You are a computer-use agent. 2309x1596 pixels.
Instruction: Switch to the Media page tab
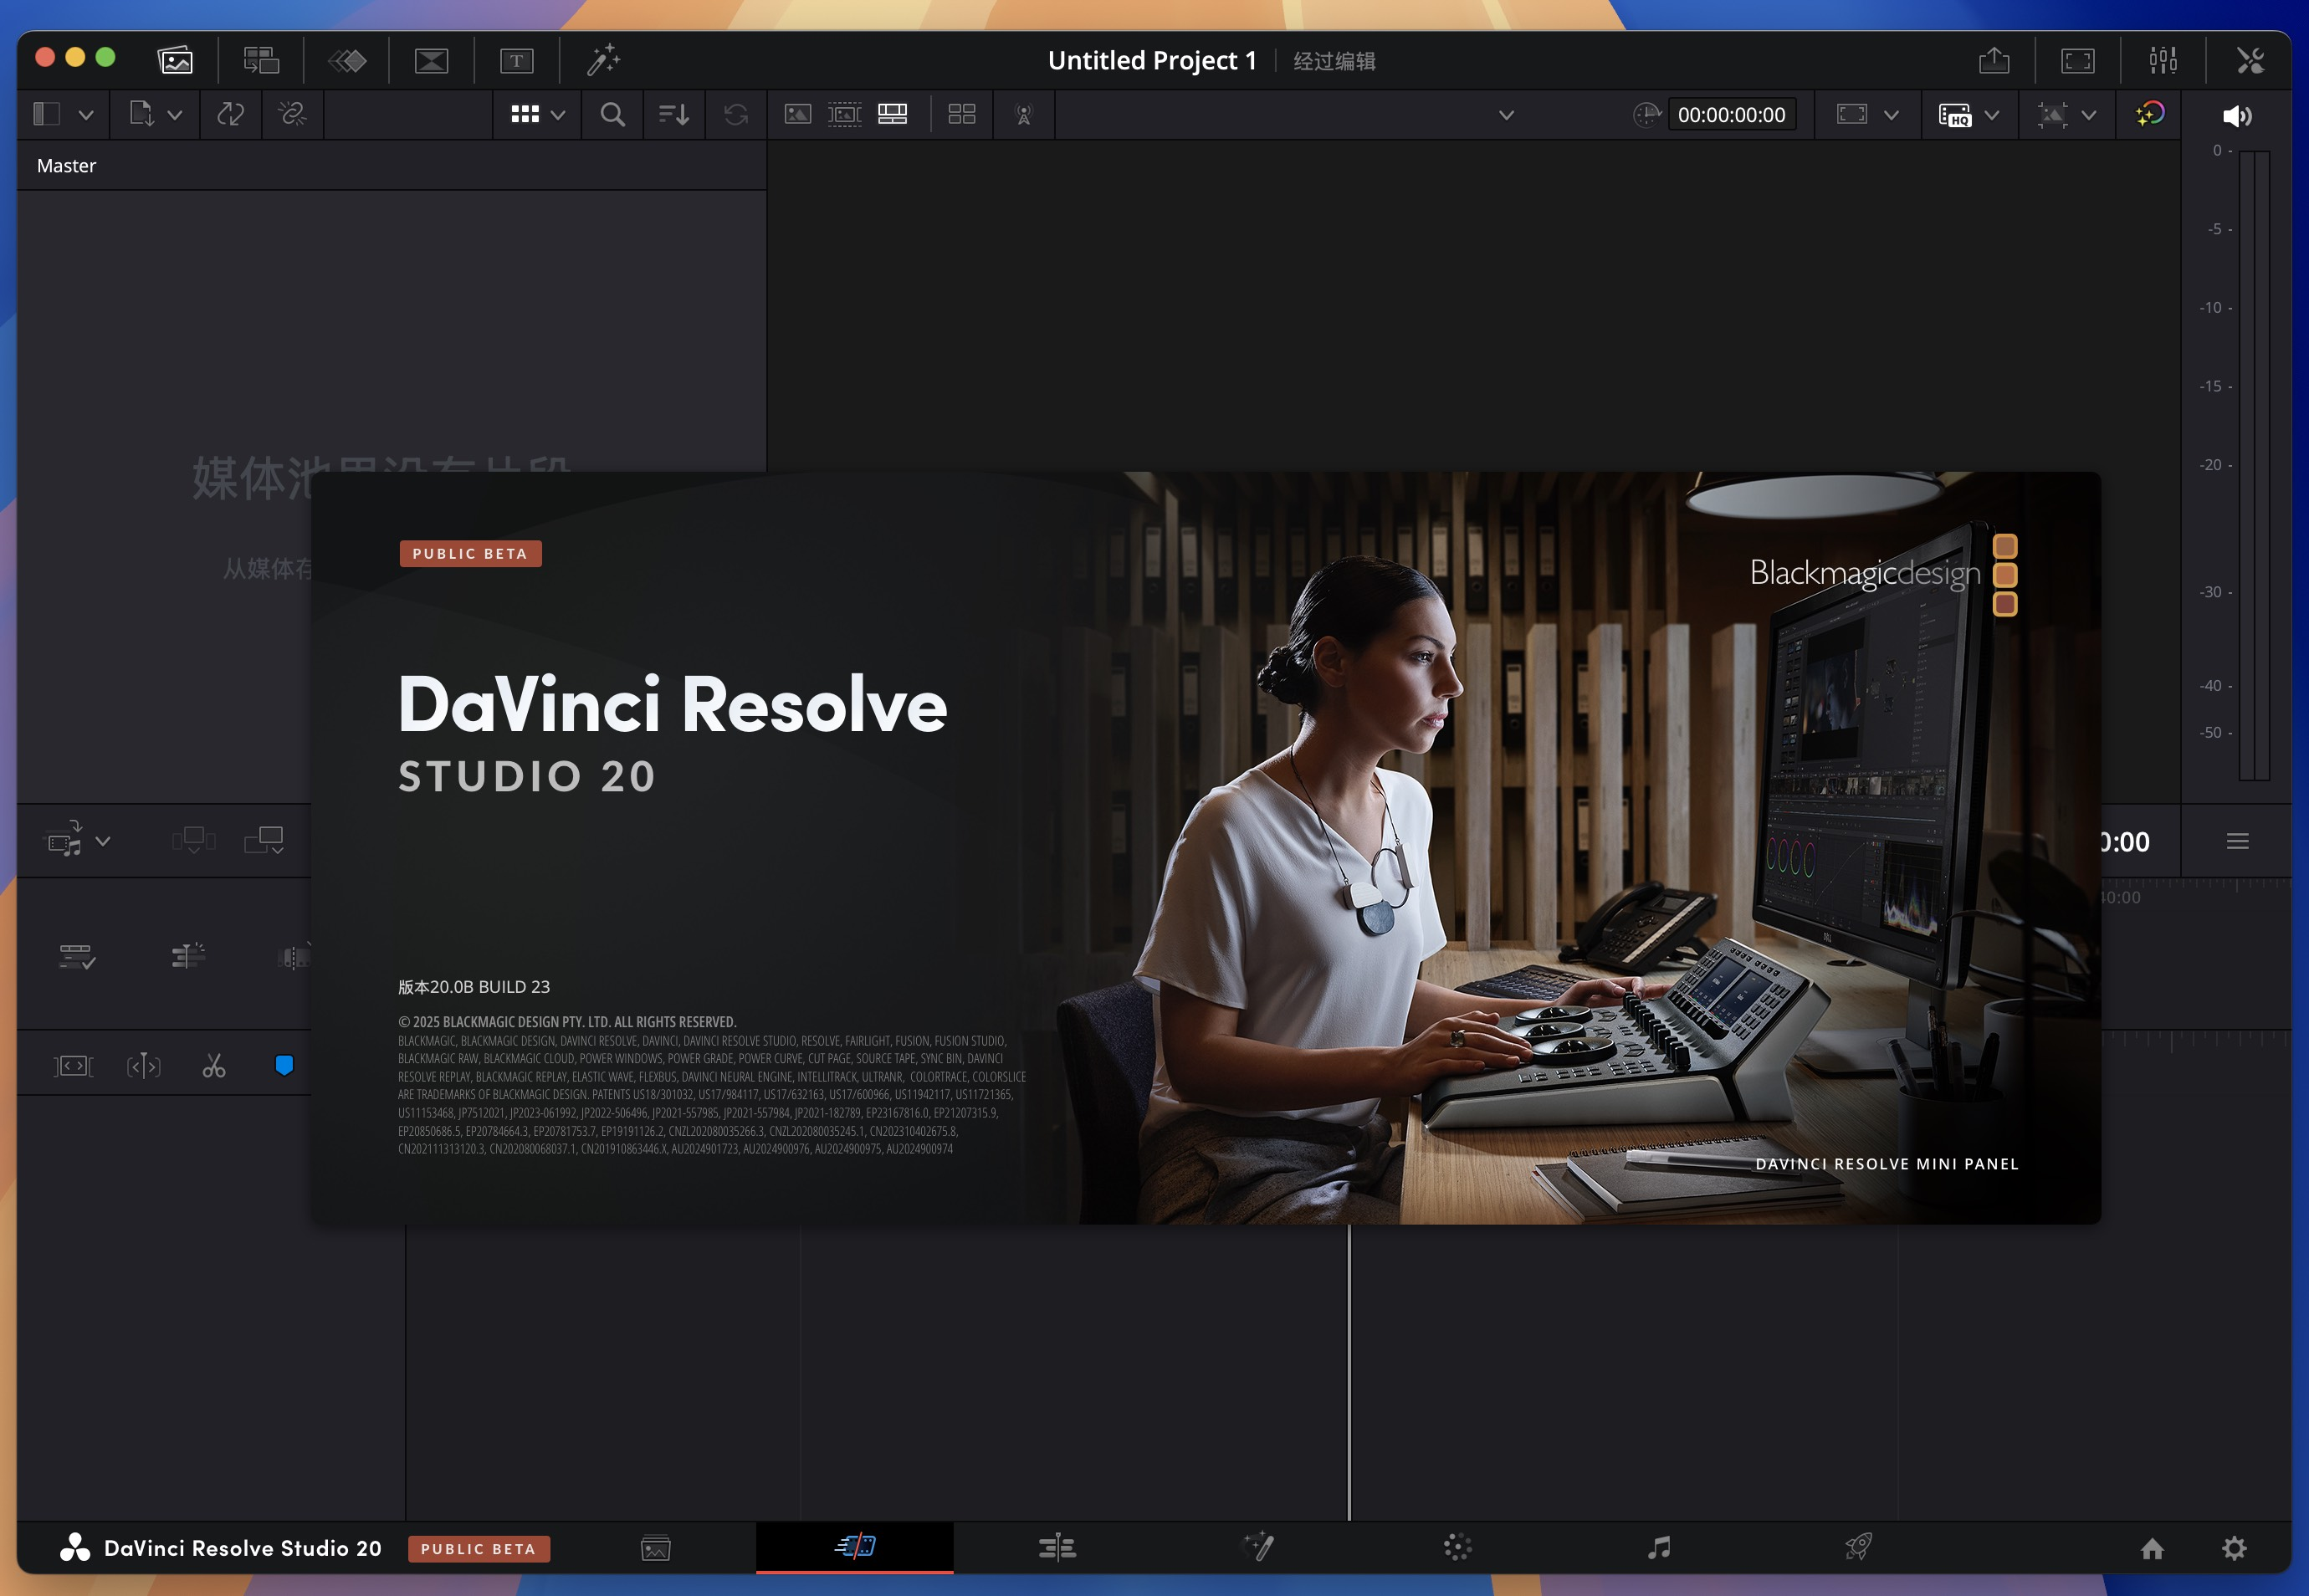click(x=655, y=1548)
